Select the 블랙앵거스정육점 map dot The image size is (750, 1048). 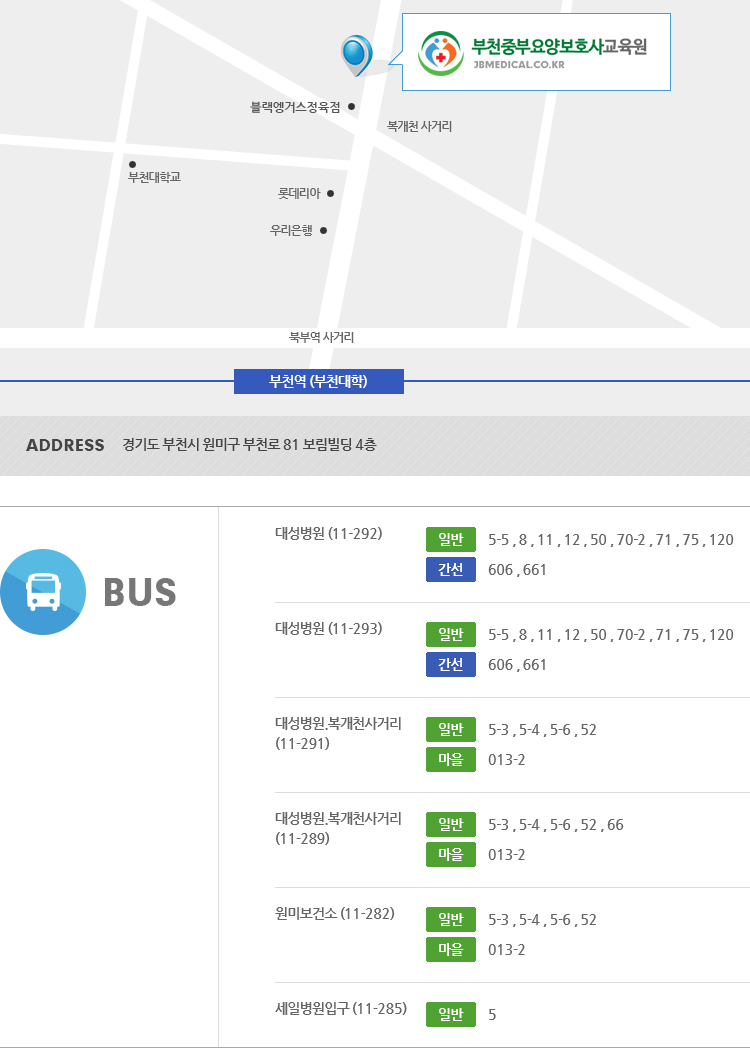tap(351, 106)
